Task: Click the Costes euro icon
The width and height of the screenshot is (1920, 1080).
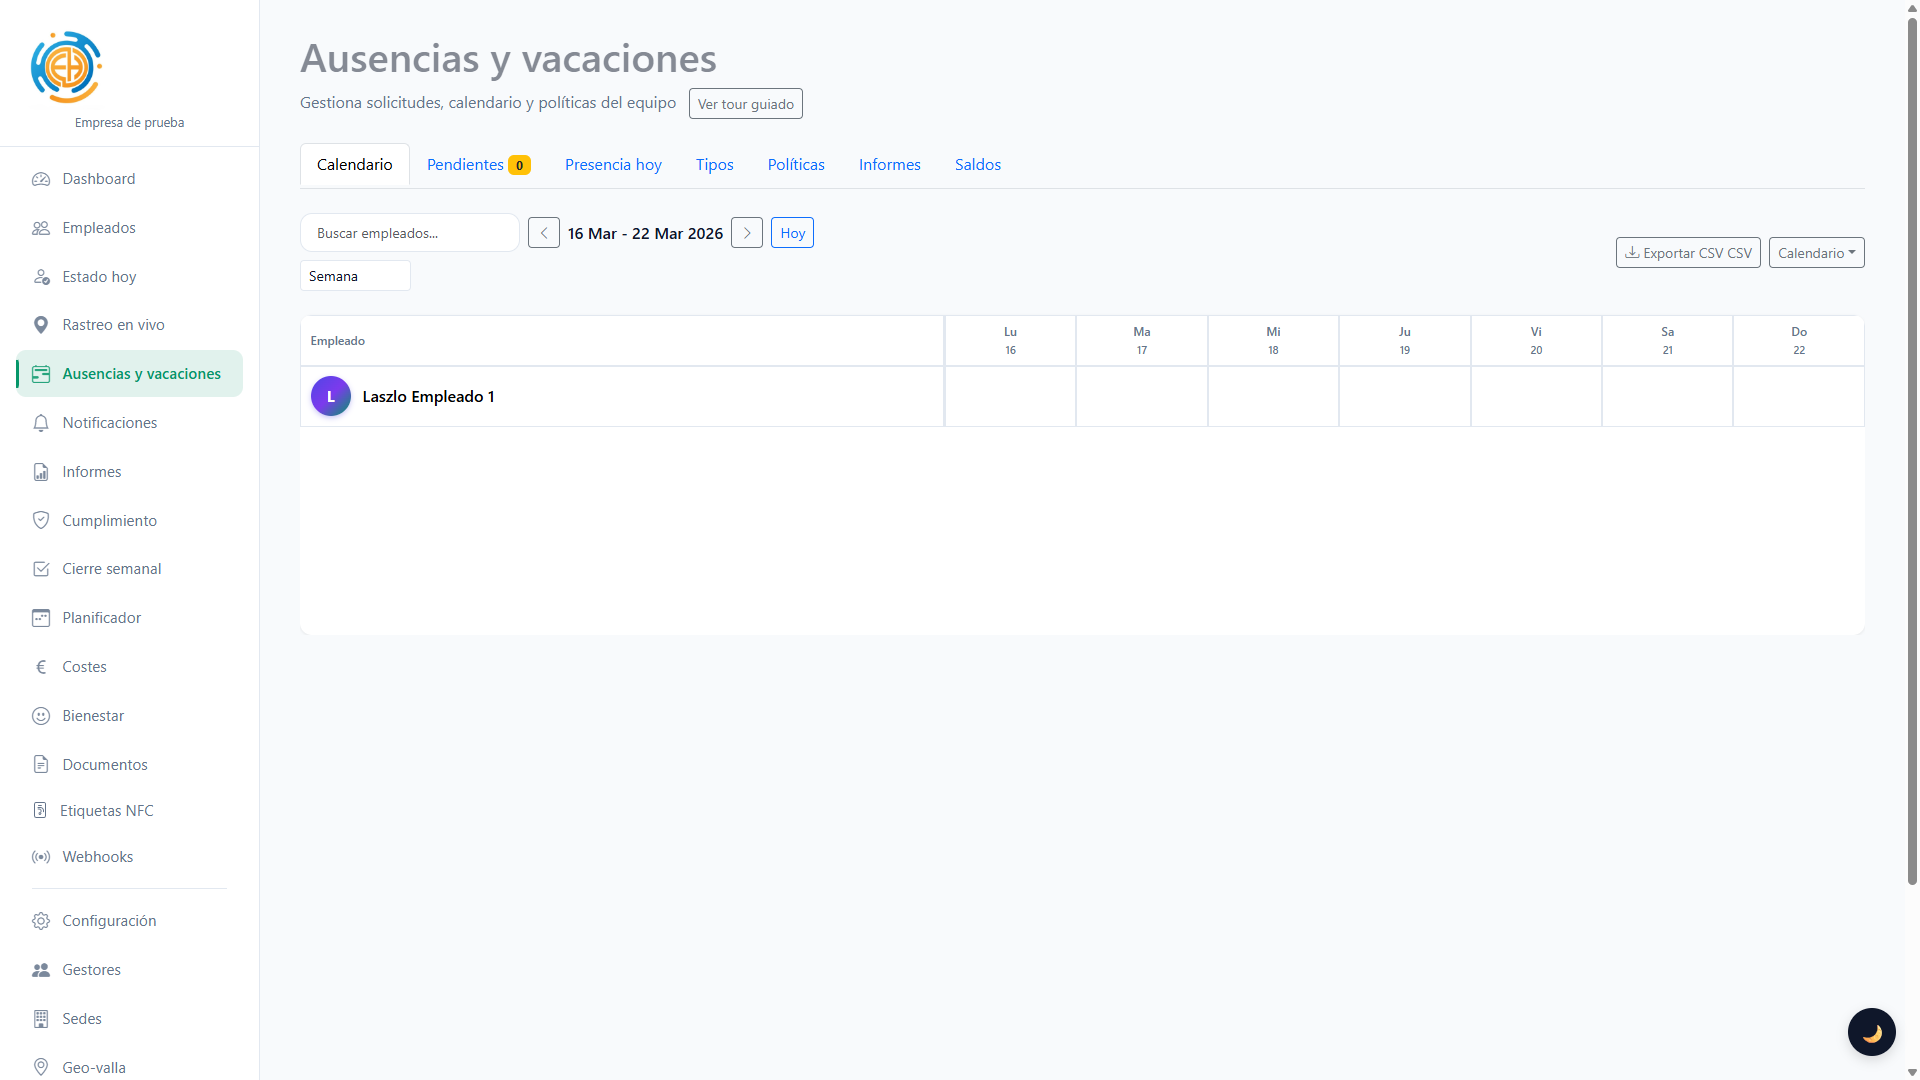Action: pos(41,667)
